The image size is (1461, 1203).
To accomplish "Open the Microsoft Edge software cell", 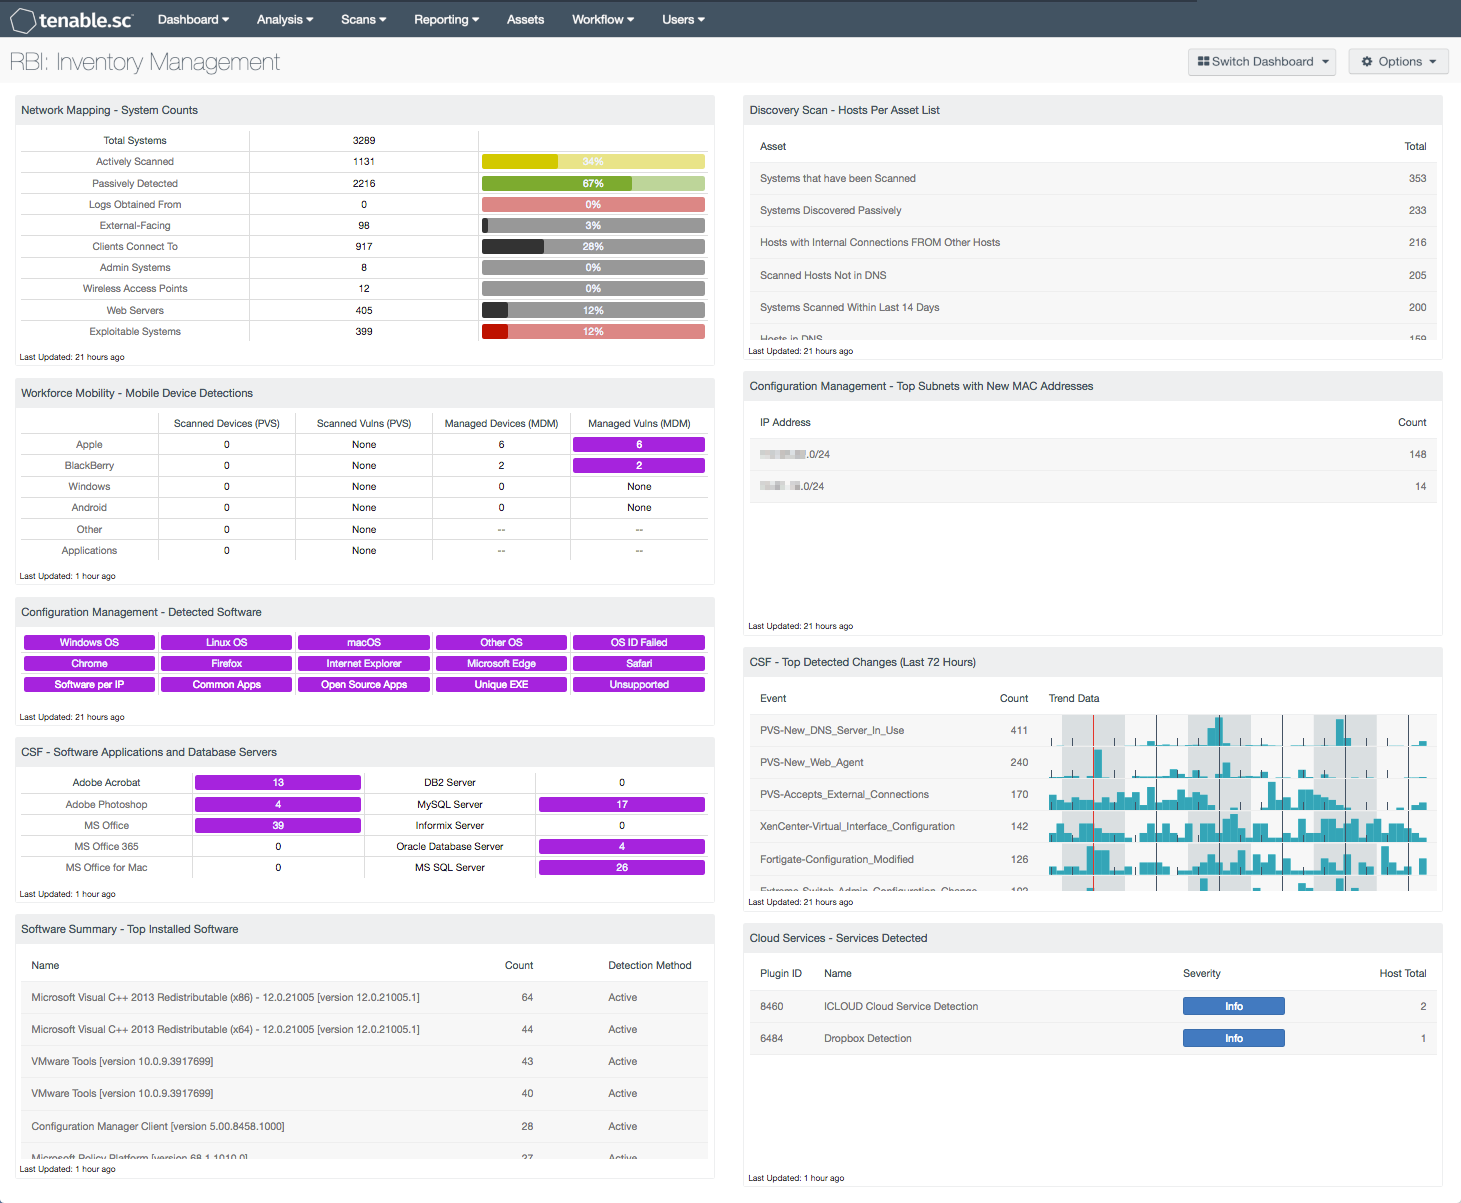I will coord(501,663).
